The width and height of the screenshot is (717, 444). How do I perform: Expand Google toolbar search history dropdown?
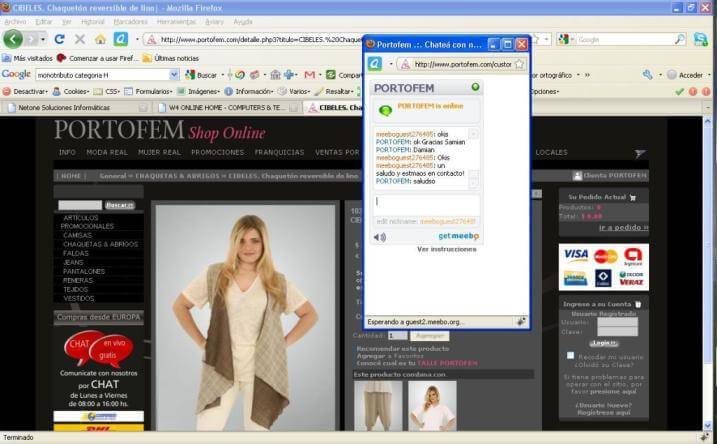point(174,75)
